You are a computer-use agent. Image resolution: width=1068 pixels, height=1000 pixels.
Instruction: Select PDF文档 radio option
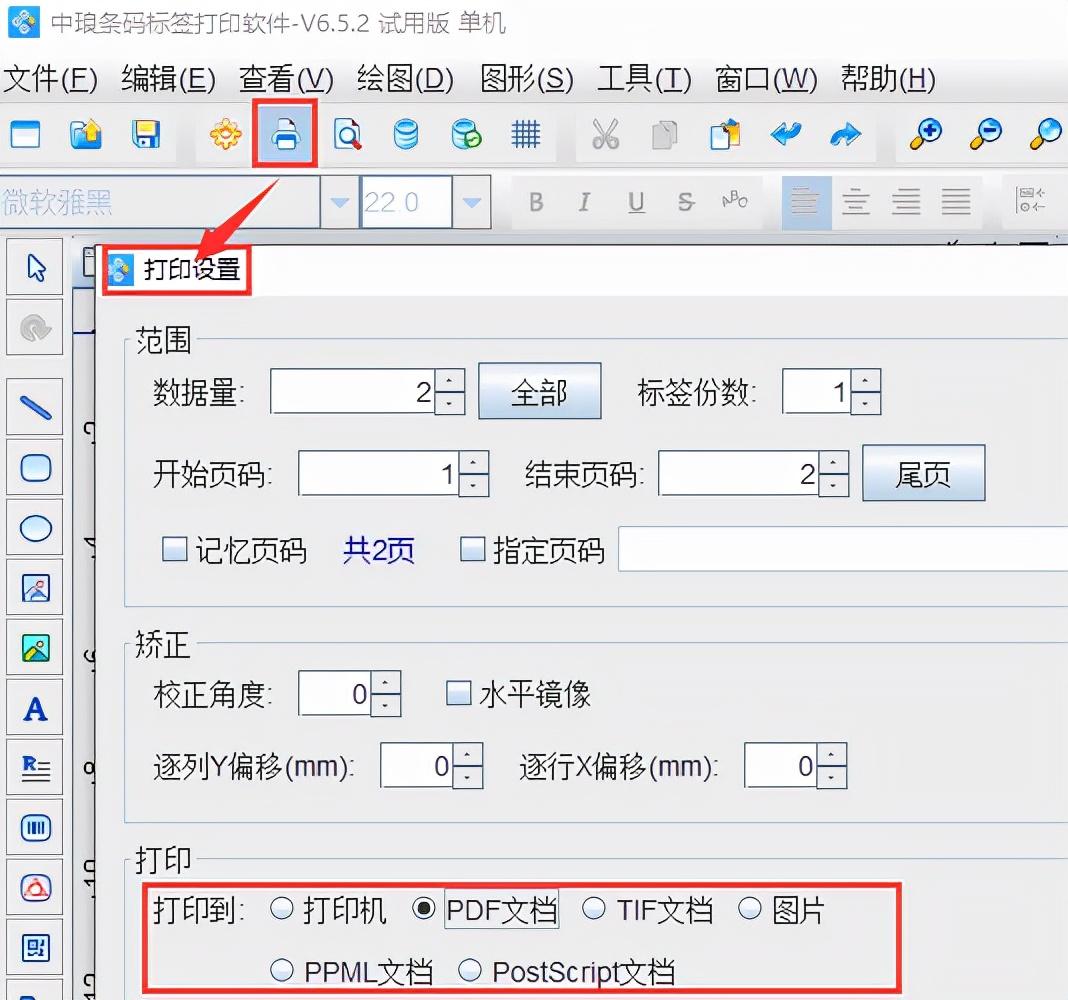click(423, 908)
